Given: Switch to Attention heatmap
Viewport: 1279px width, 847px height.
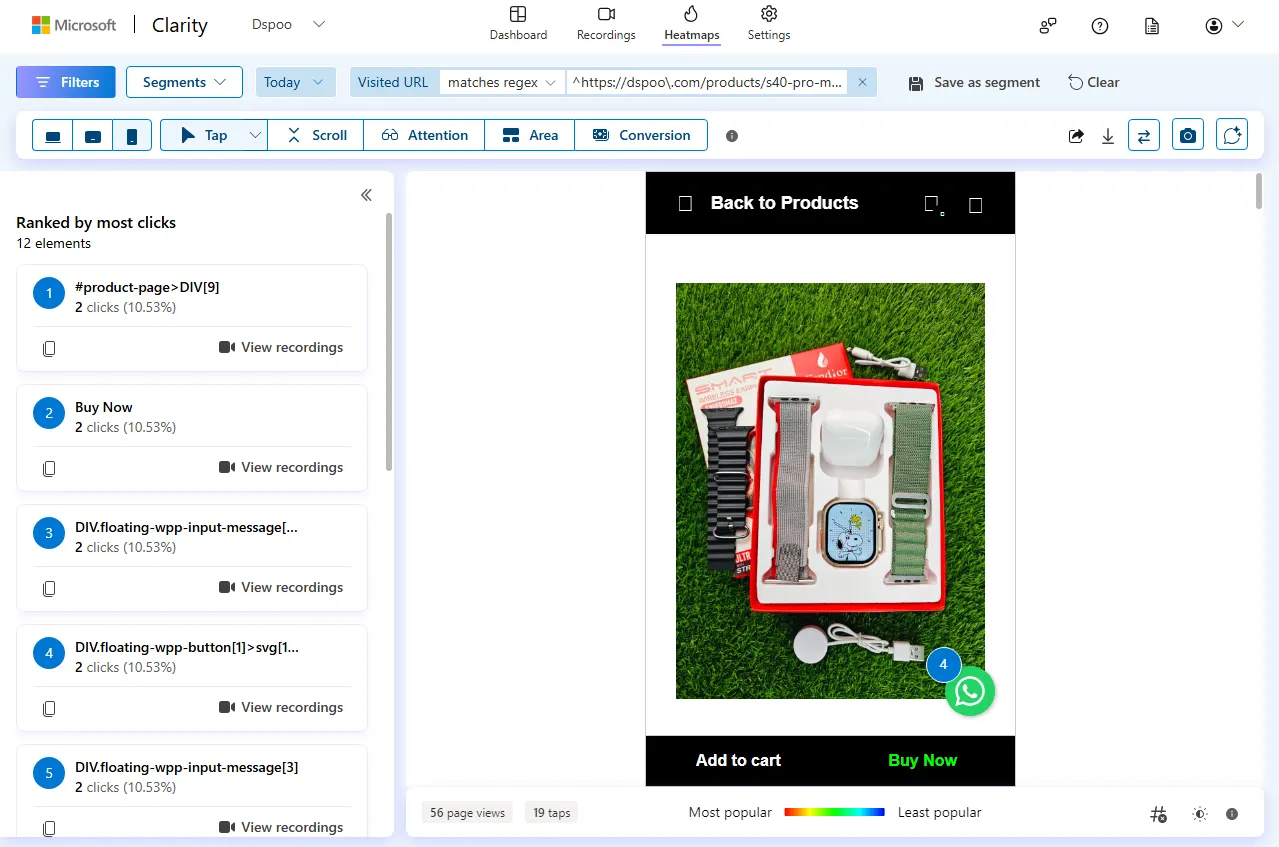Looking at the screenshot, I should click(424, 135).
